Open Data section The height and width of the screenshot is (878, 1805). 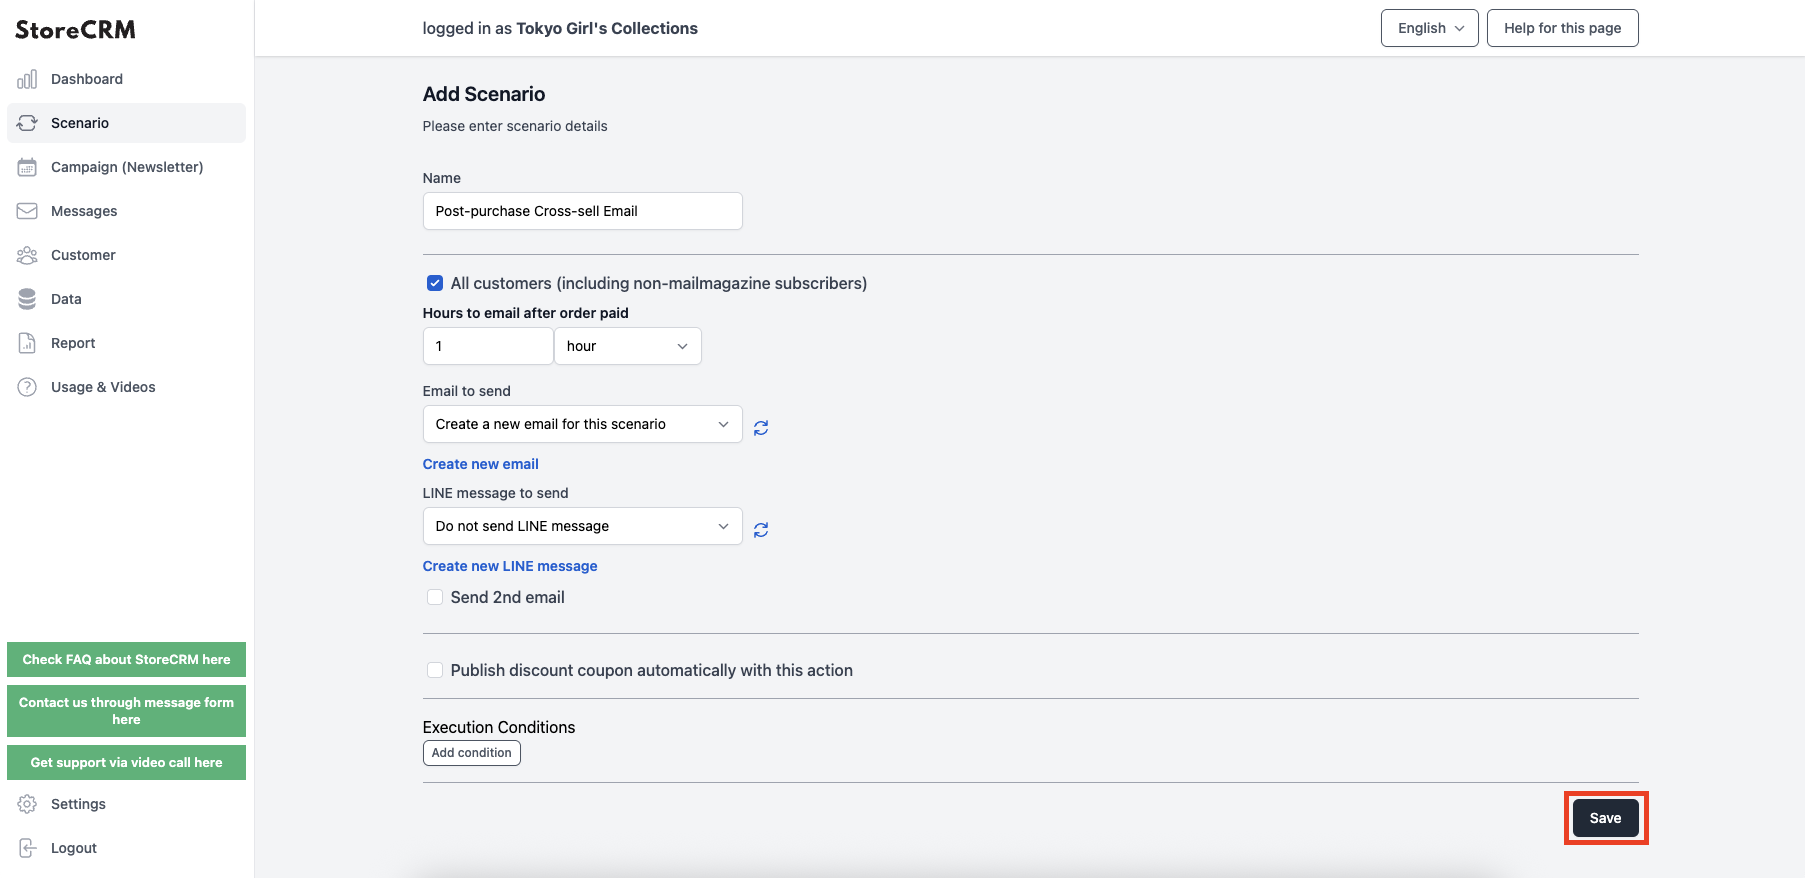126,299
